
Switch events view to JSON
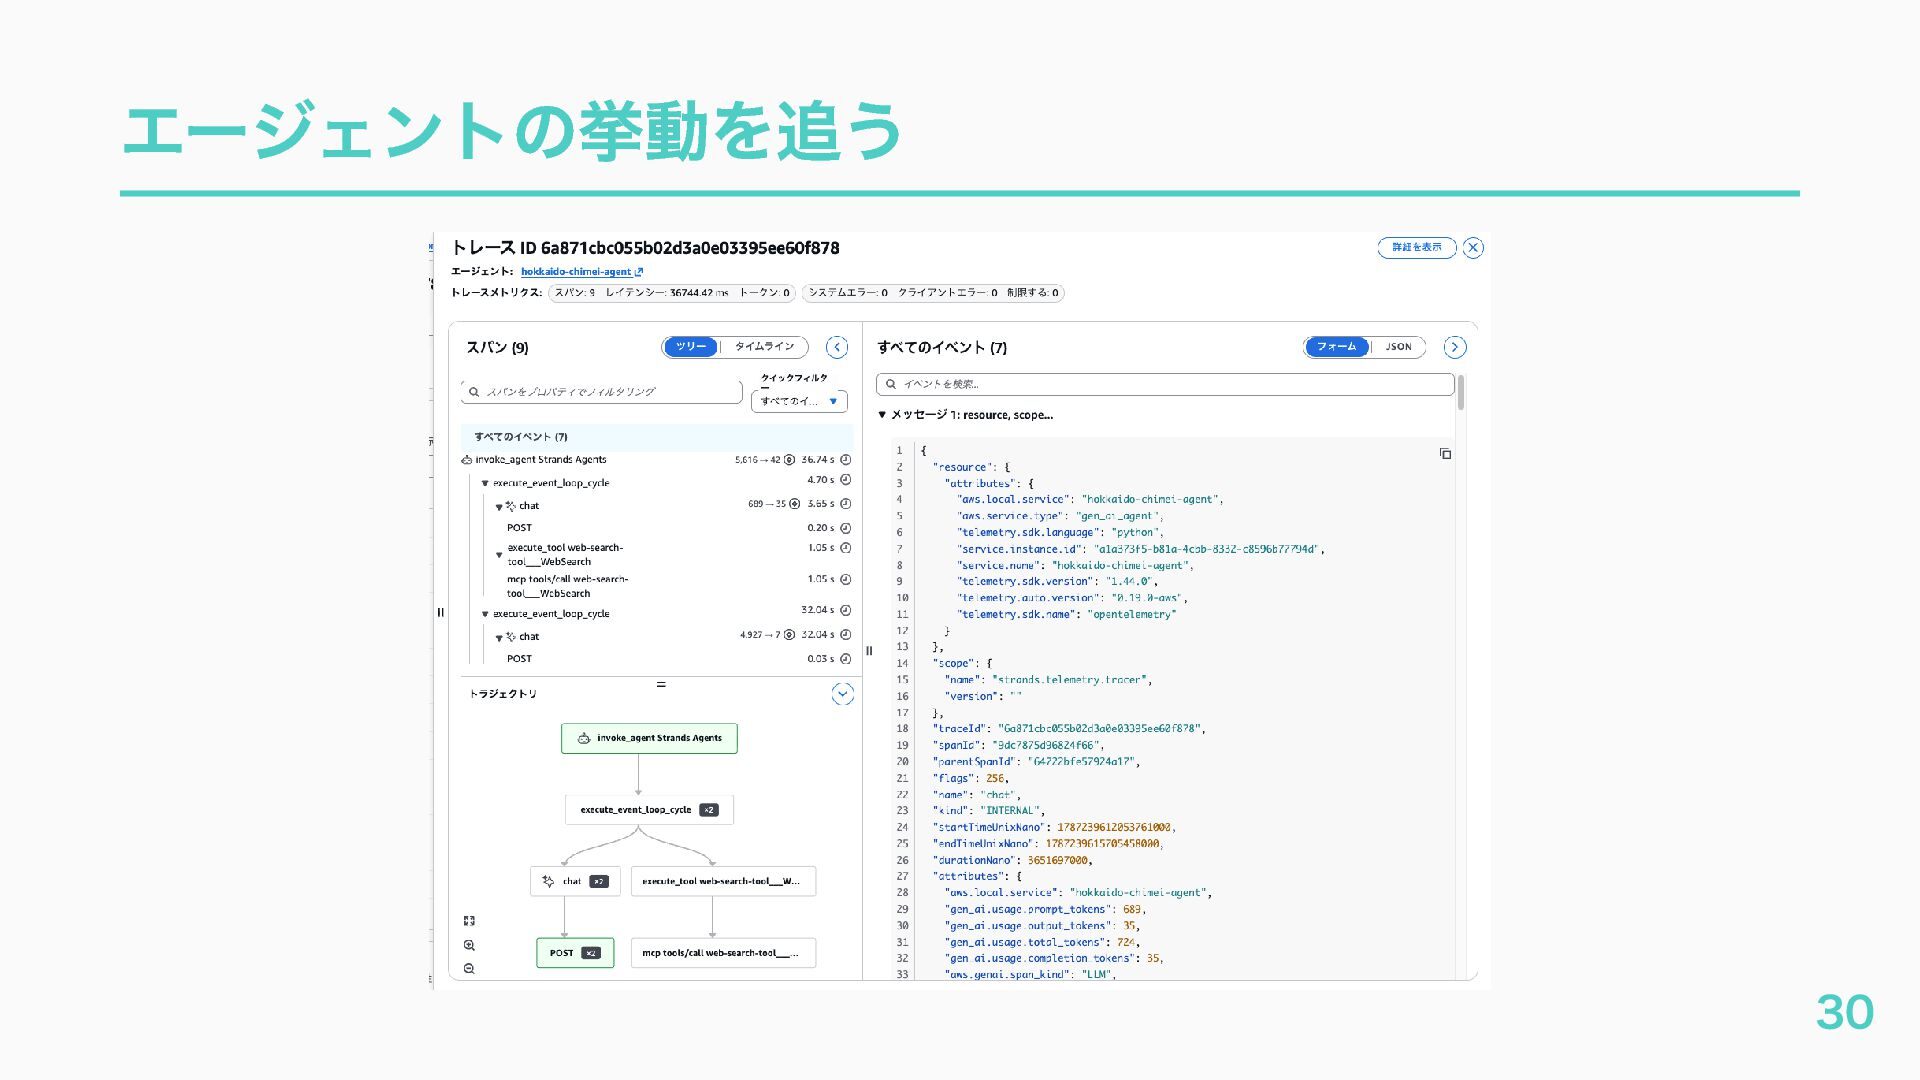pyautogui.click(x=1398, y=347)
